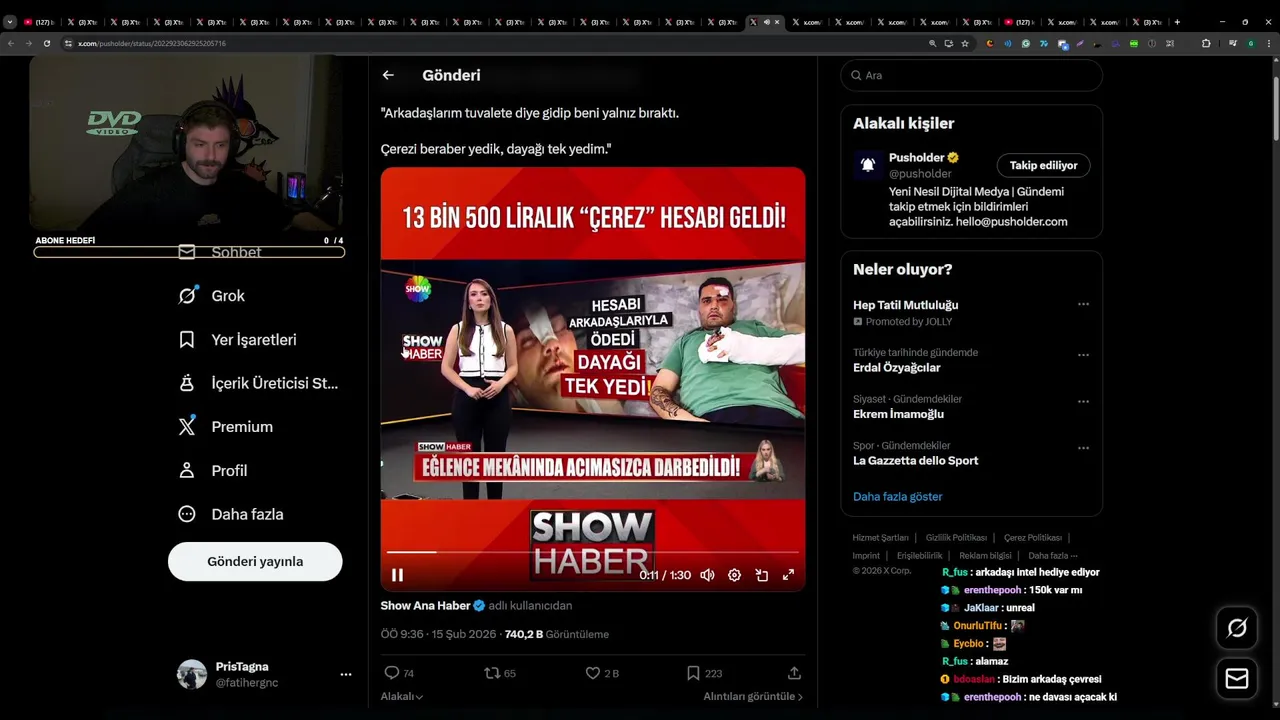Enter fullscreen video mode
The width and height of the screenshot is (1280, 720).
[x=788, y=575]
